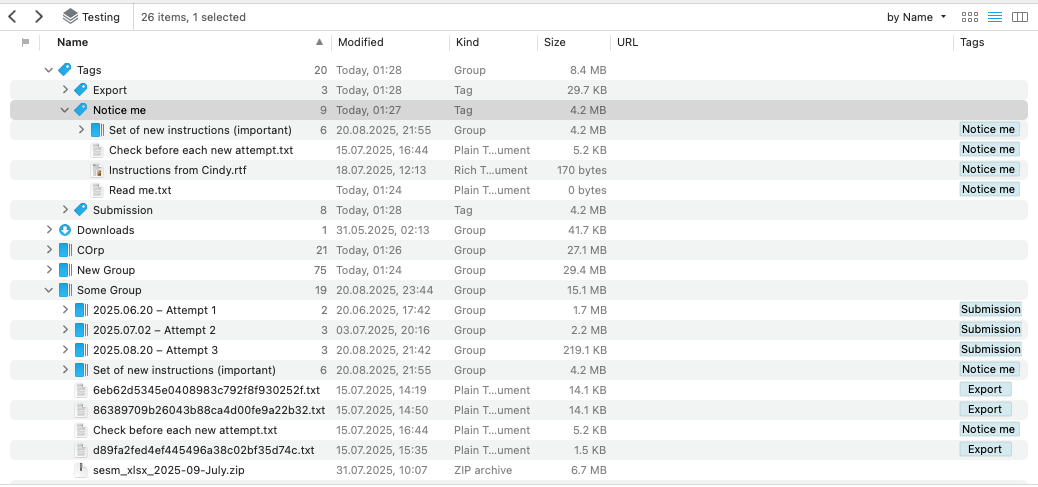This screenshot has height=487, width=1038.
Task: Switch to list view
Action: tap(995, 17)
